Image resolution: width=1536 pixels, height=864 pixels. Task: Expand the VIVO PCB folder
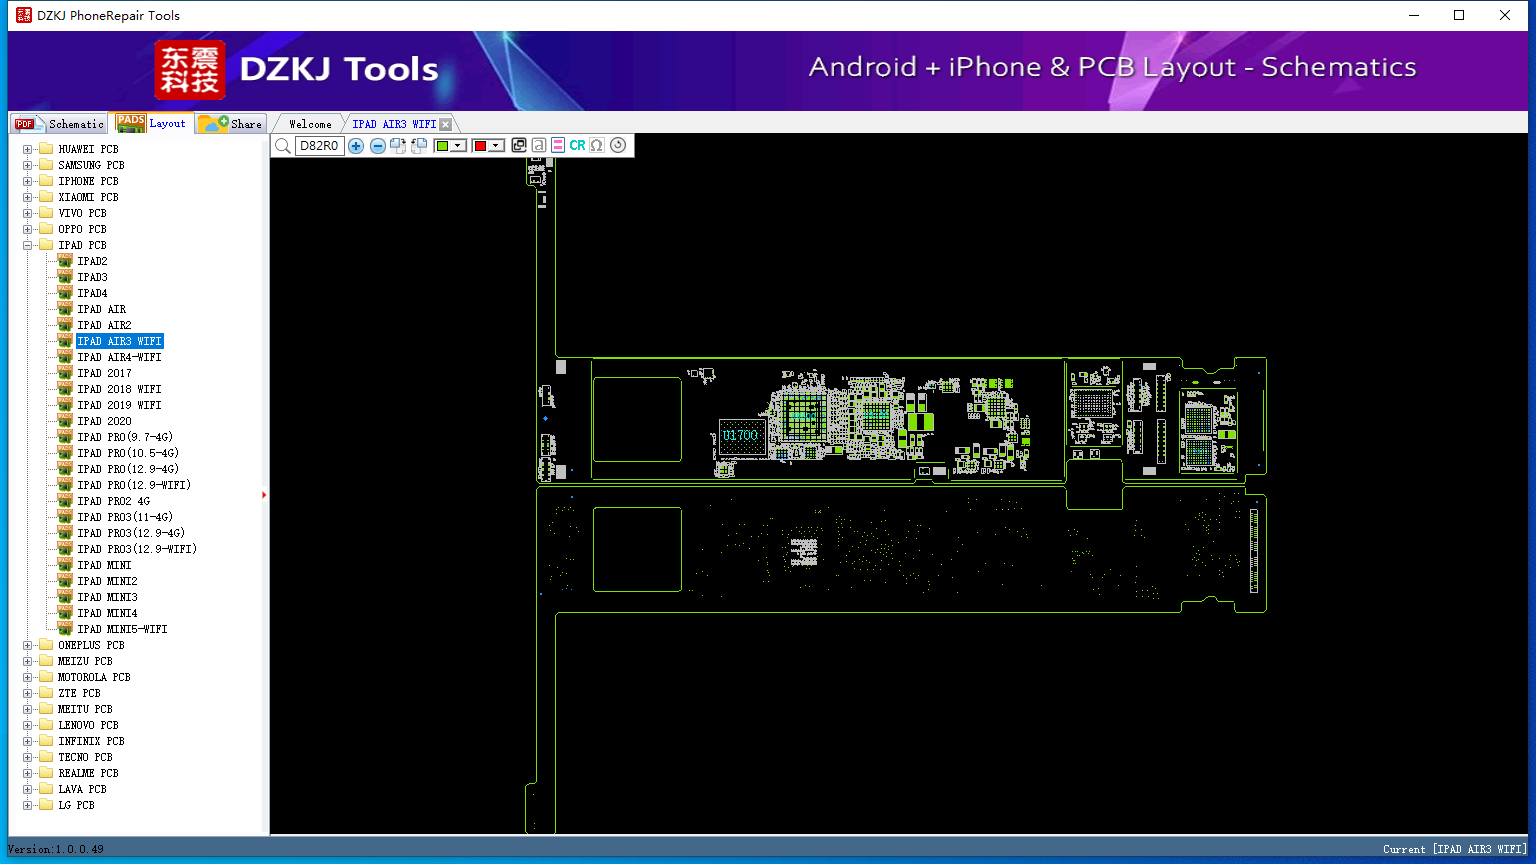point(28,213)
